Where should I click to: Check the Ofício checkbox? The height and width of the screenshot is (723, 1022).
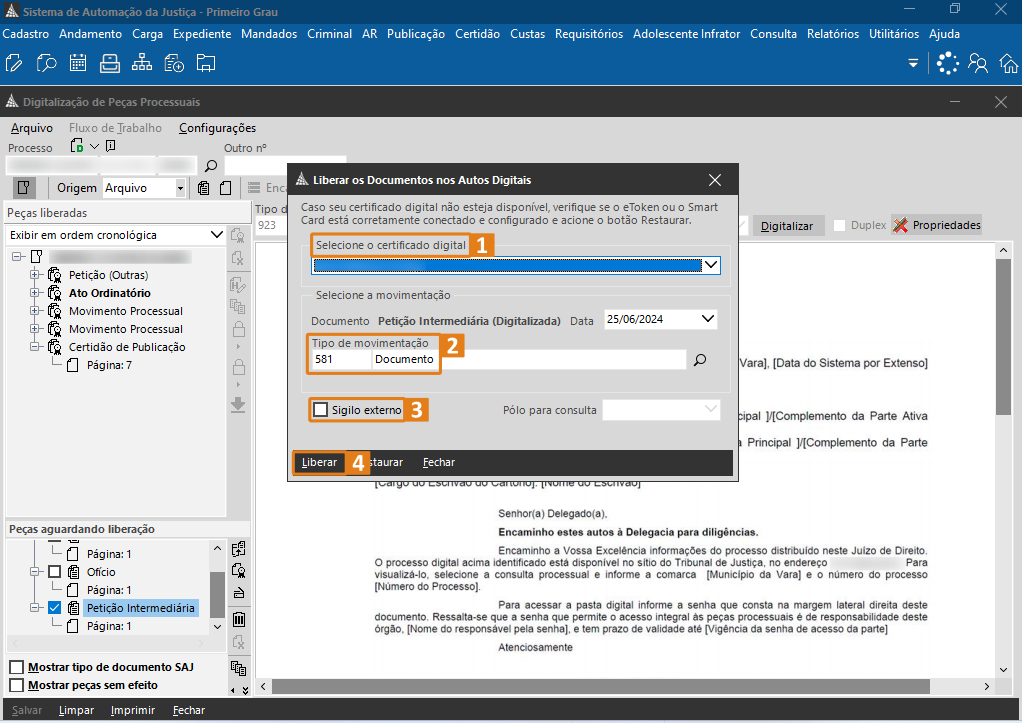(55, 572)
